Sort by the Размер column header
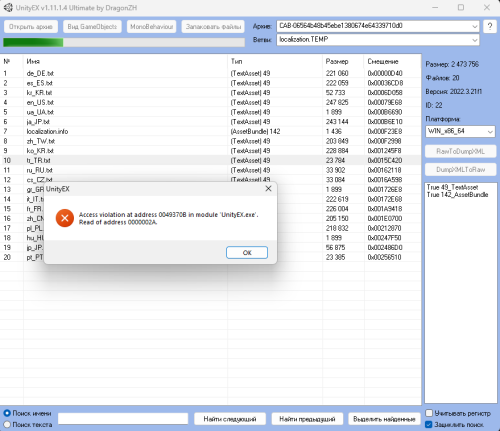Screen dimensions: 500x431 coord(343,61)
